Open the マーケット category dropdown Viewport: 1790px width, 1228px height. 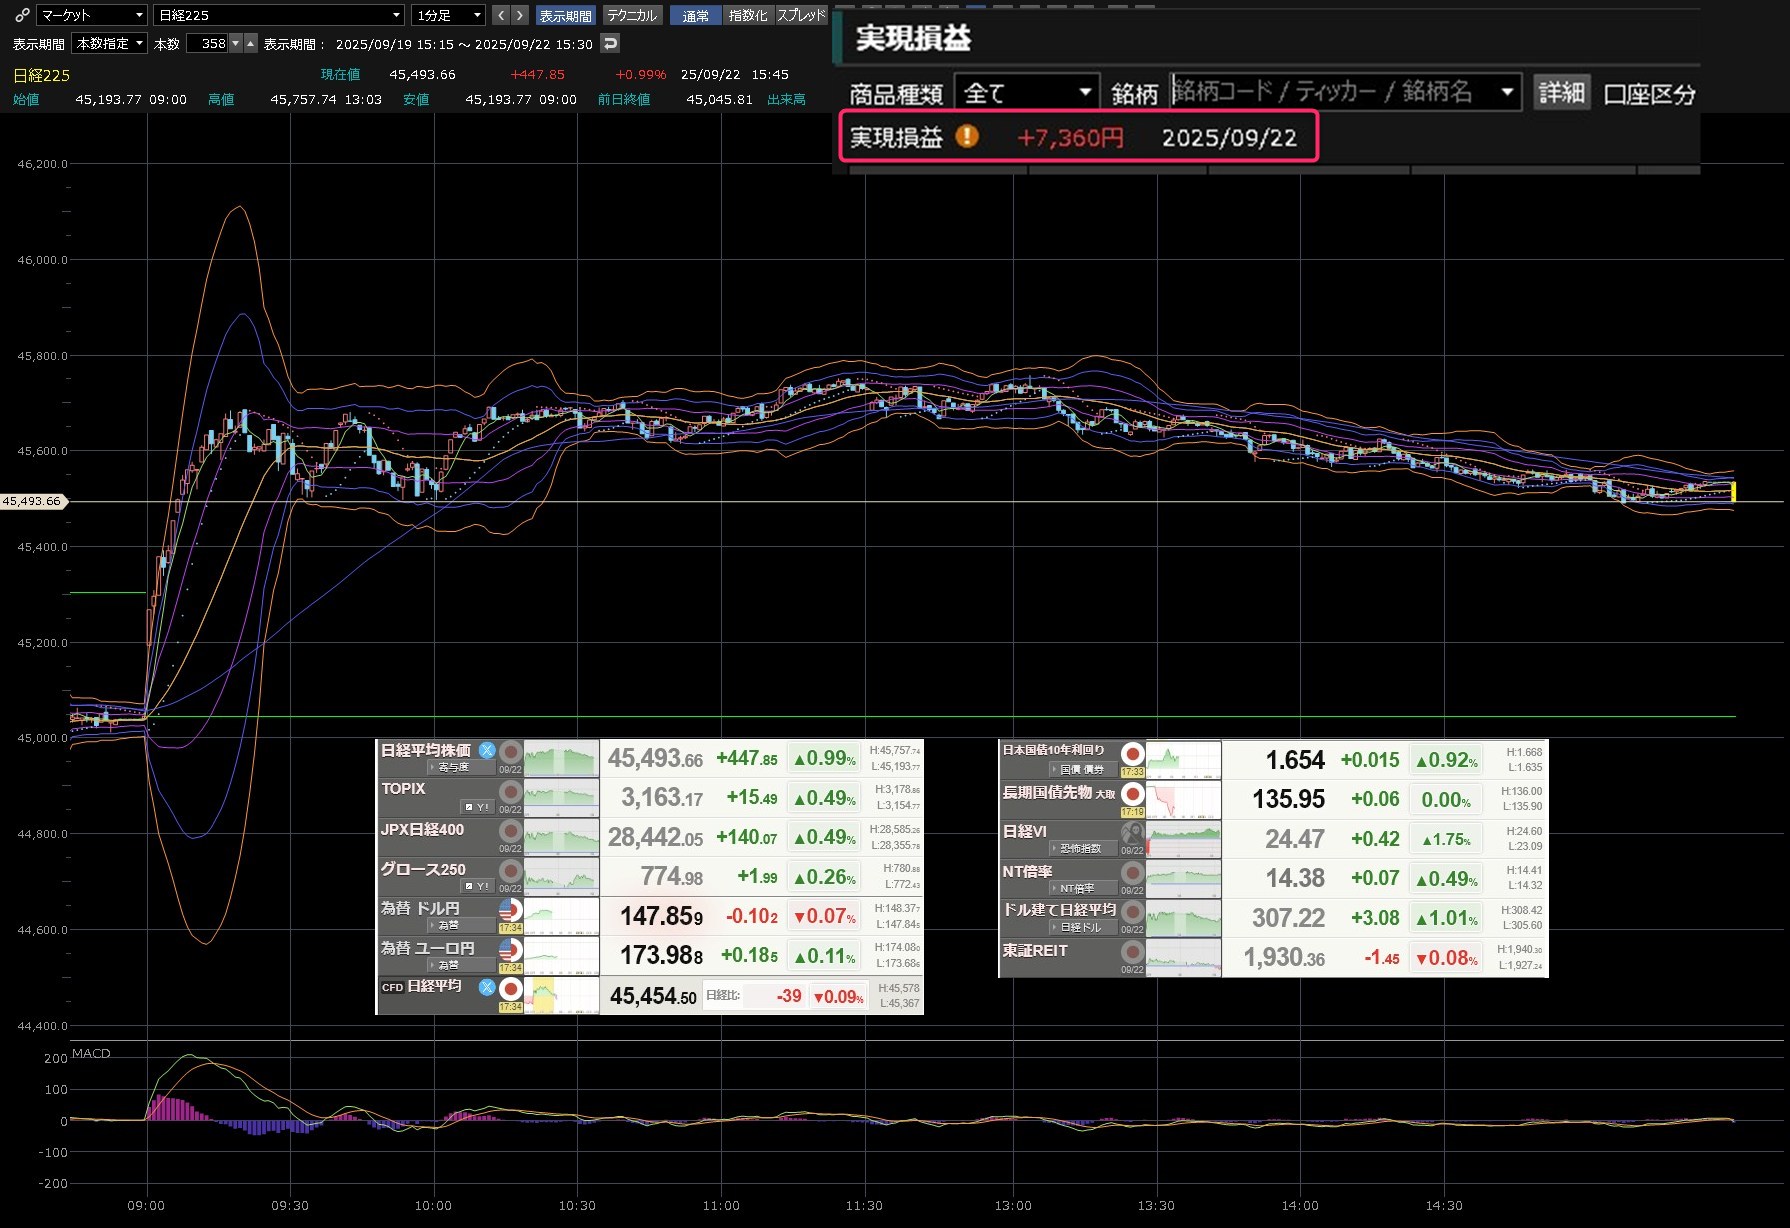[92, 15]
